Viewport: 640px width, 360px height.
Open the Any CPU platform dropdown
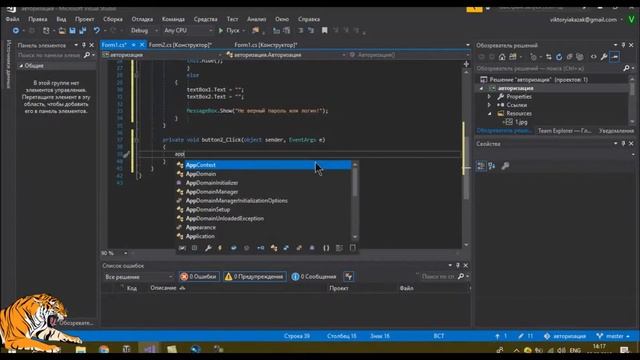pyautogui.click(x=188, y=31)
